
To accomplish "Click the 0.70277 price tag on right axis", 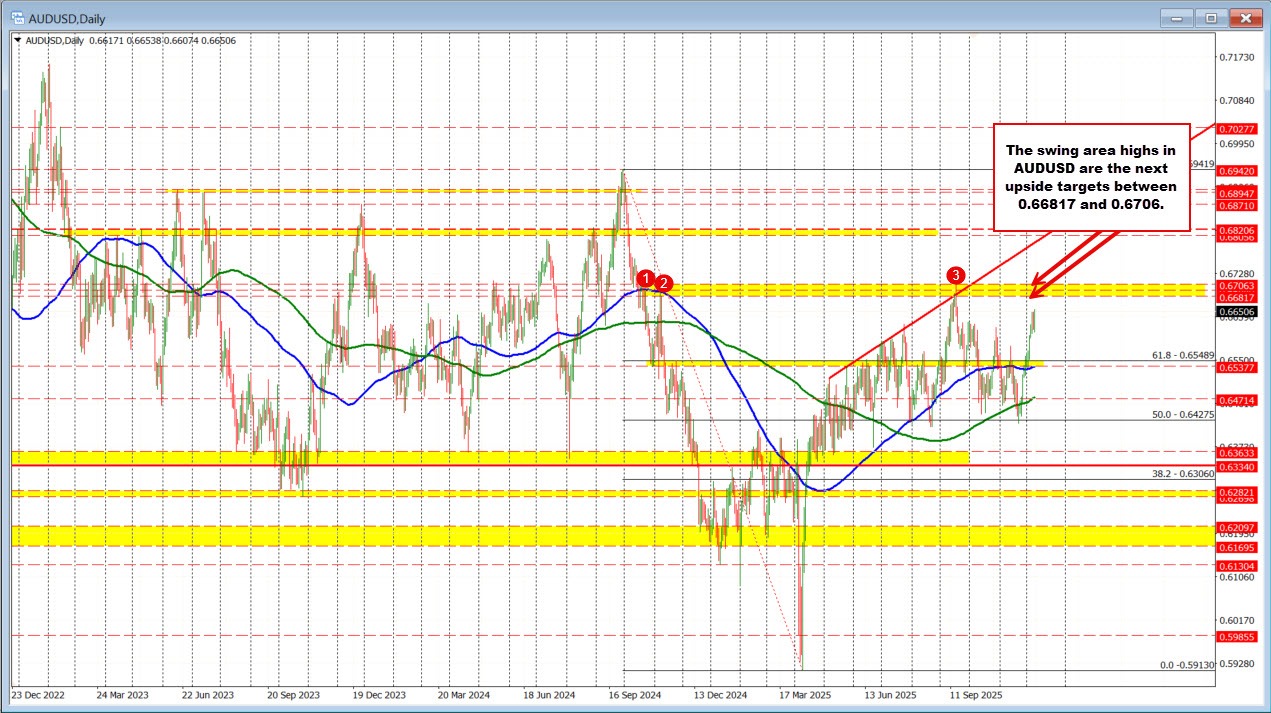I will pyautogui.click(x=1235, y=129).
